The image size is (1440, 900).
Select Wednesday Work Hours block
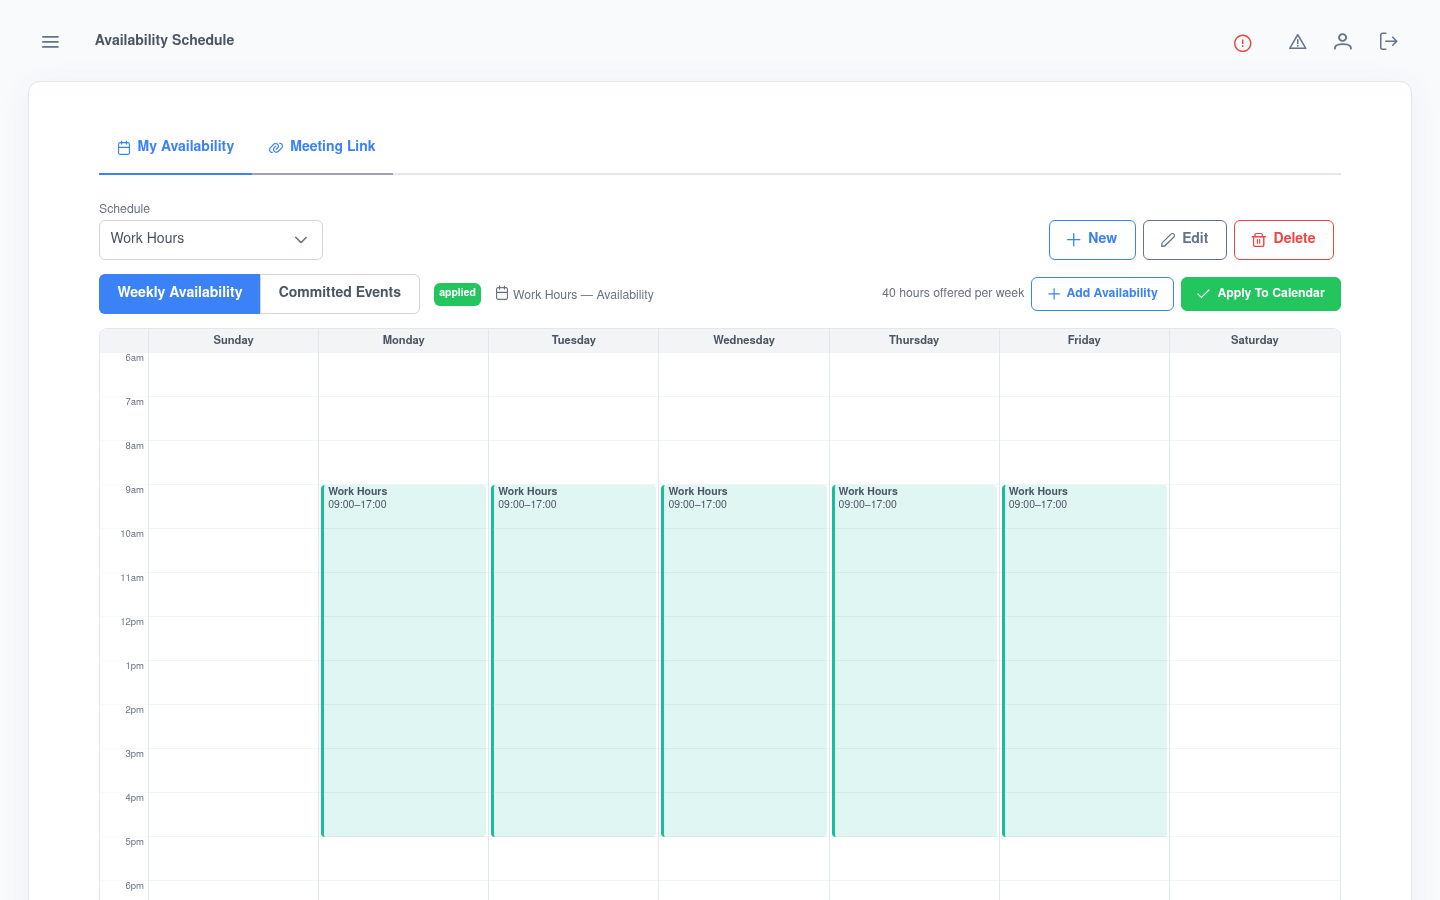click(744, 661)
